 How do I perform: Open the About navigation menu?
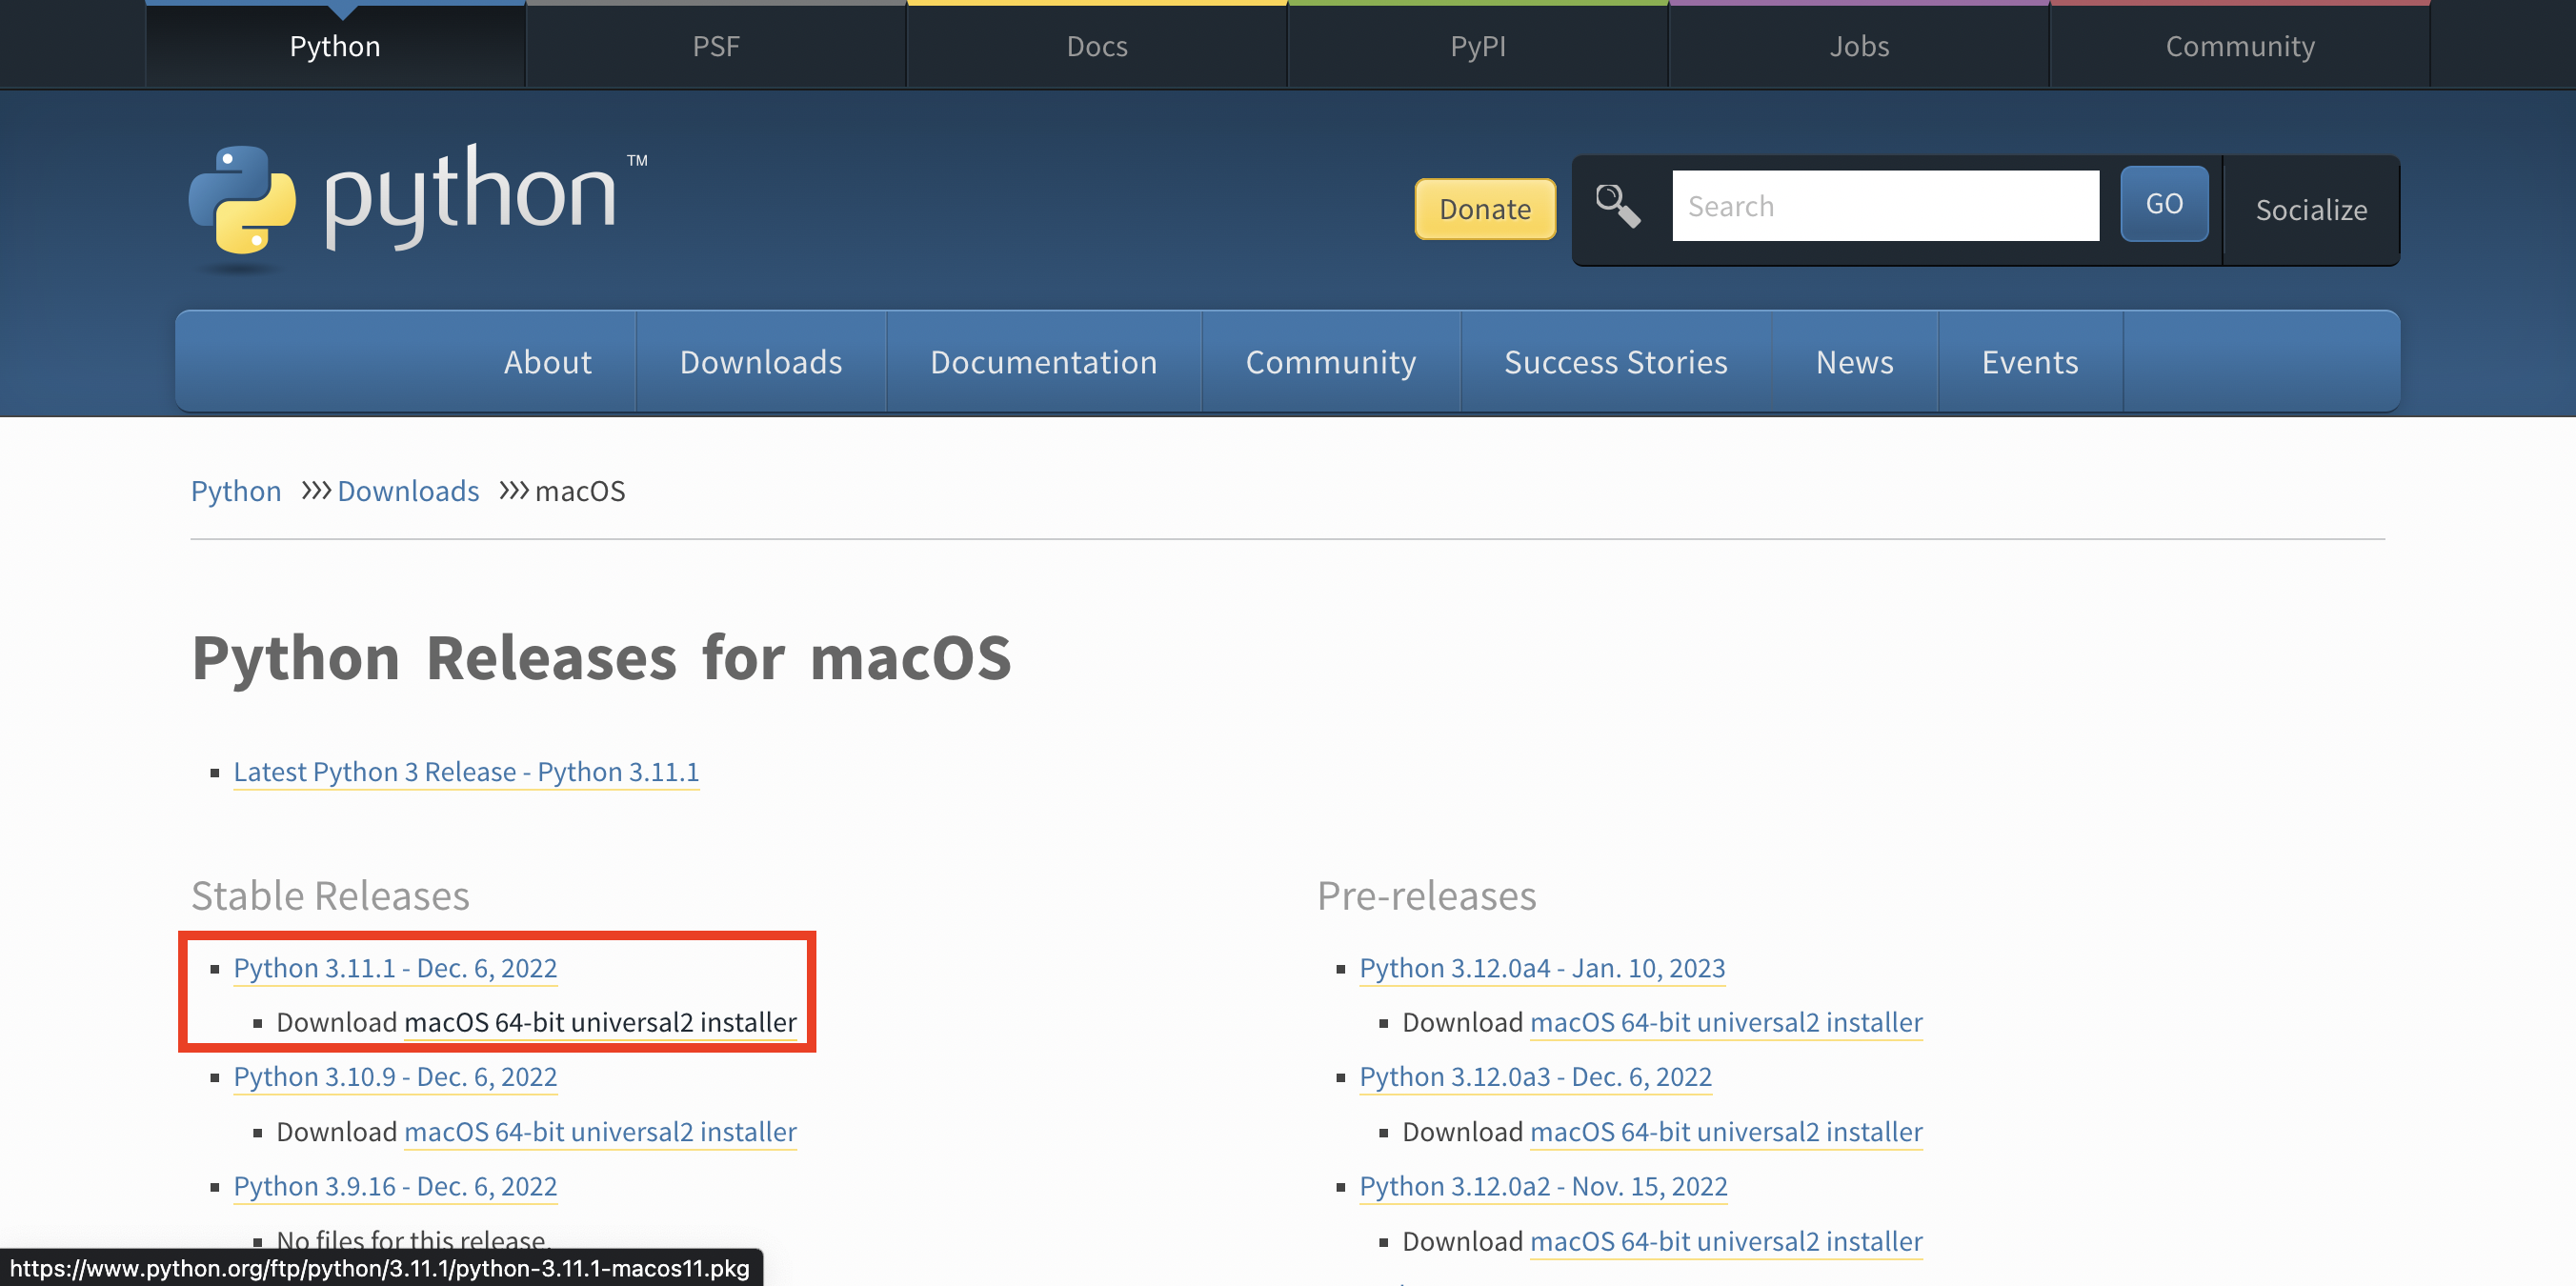(547, 361)
